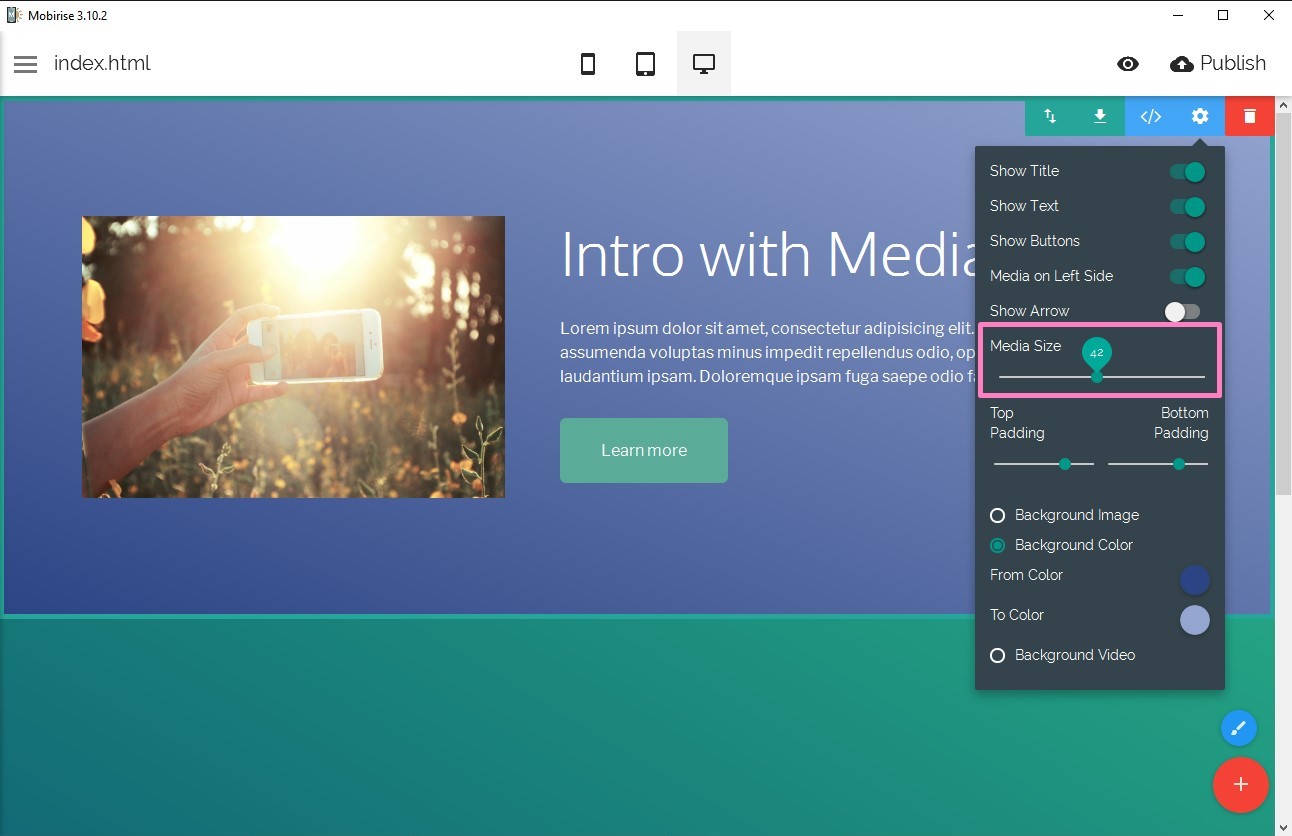This screenshot has height=836, width=1292.
Task: Open the hamburger main menu
Action: [x=26, y=64]
